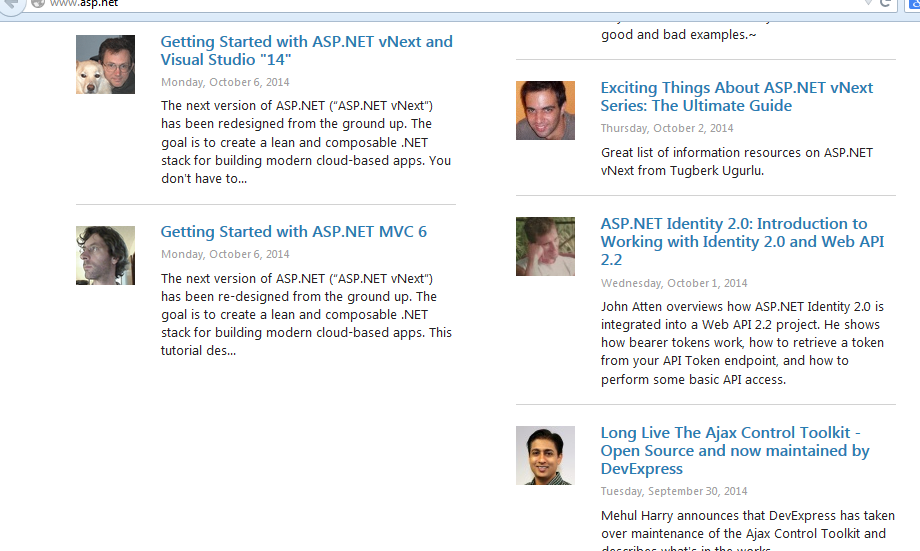Click the Tuesday, September 30, 2014 date
920x551 pixels.
pyautogui.click(x=673, y=492)
